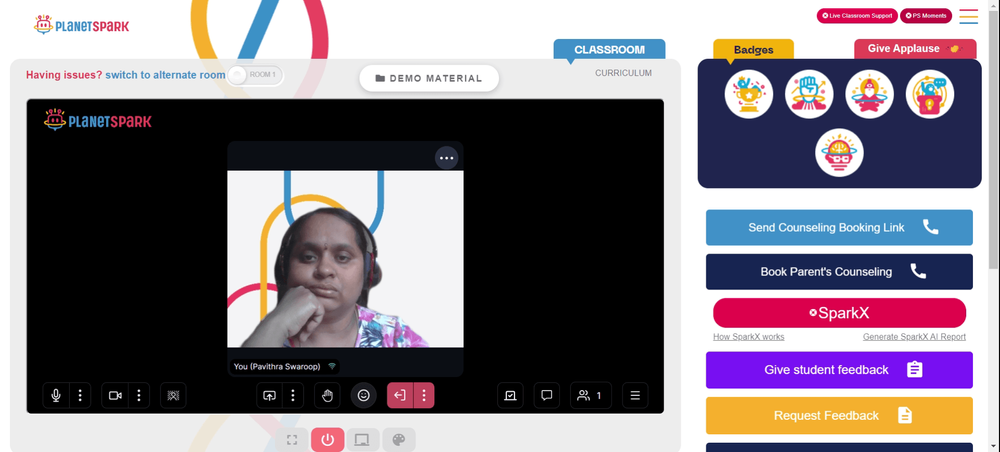Raise hand using the hand icon
Viewport: 1000px width, 452px height.
327,395
